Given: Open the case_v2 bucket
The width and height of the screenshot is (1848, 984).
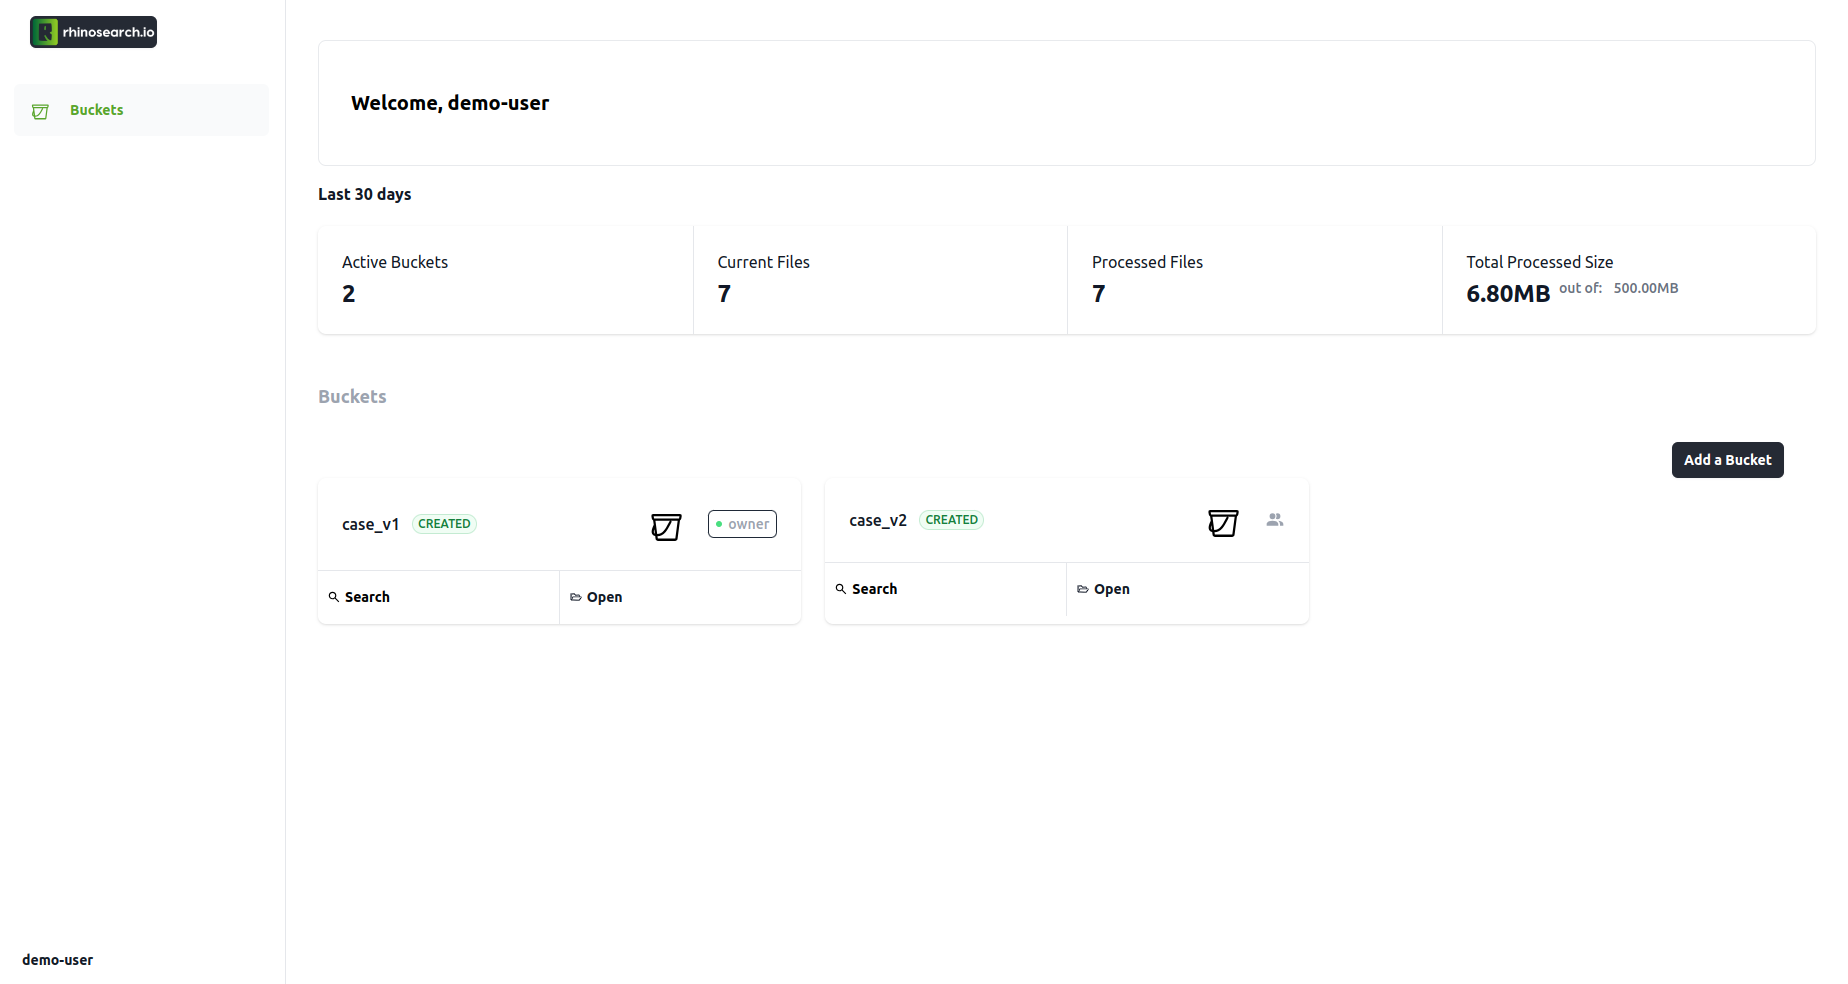Looking at the screenshot, I should point(1187,589).
